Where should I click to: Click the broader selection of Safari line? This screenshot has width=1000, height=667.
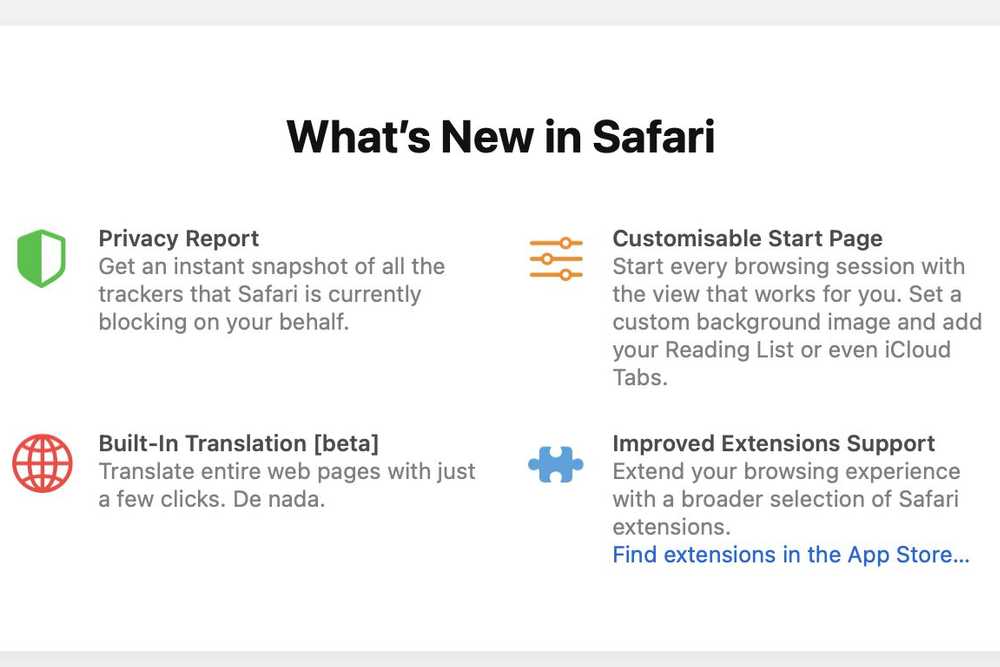point(786,499)
